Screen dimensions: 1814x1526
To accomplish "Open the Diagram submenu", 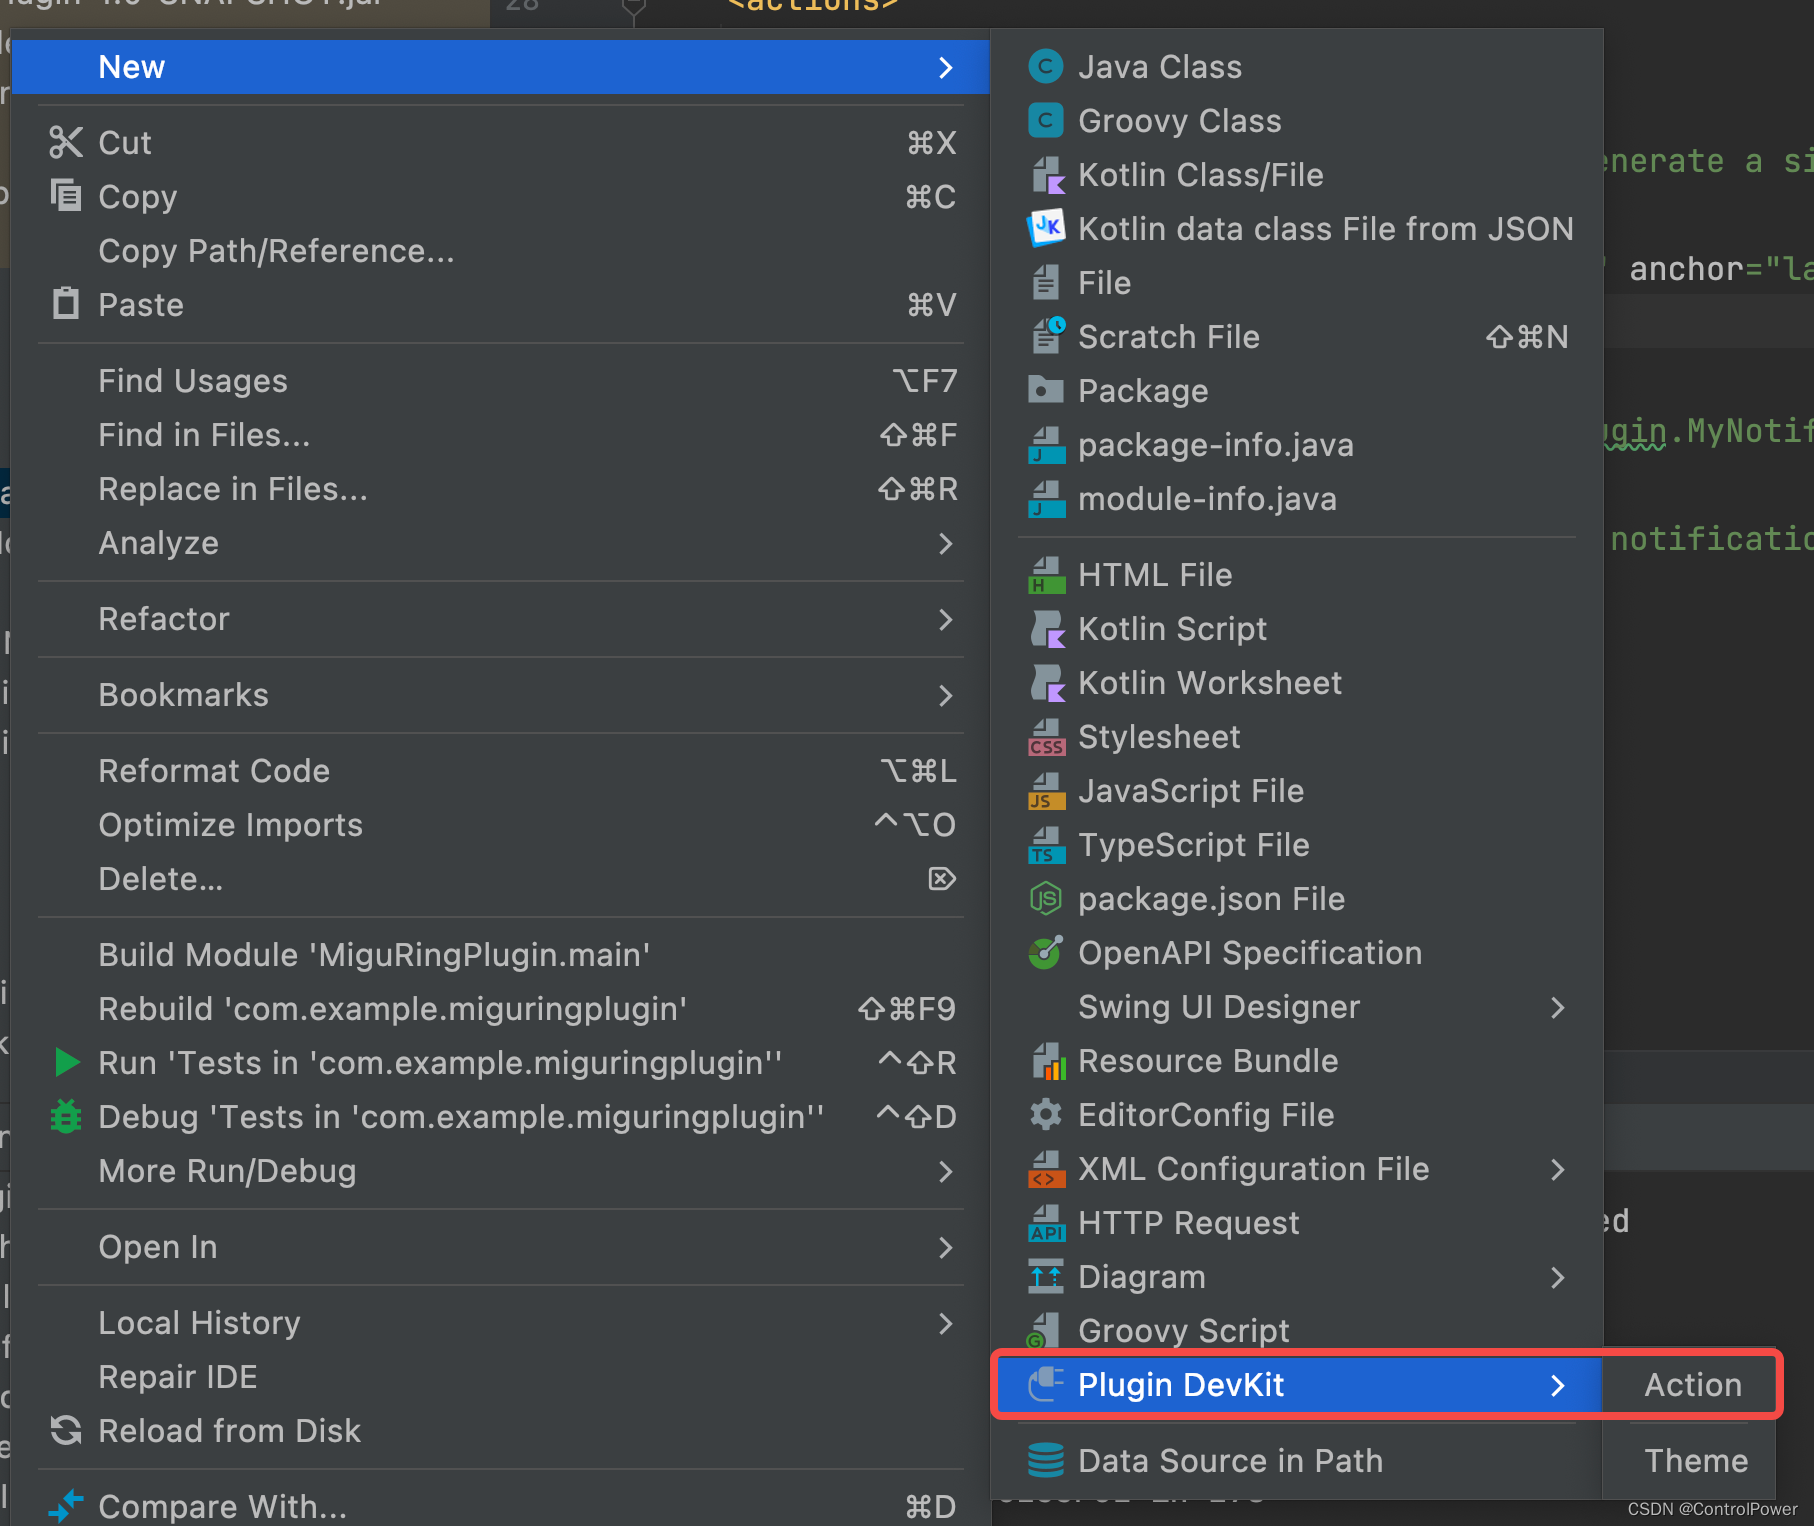I will [x=1142, y=1276].
